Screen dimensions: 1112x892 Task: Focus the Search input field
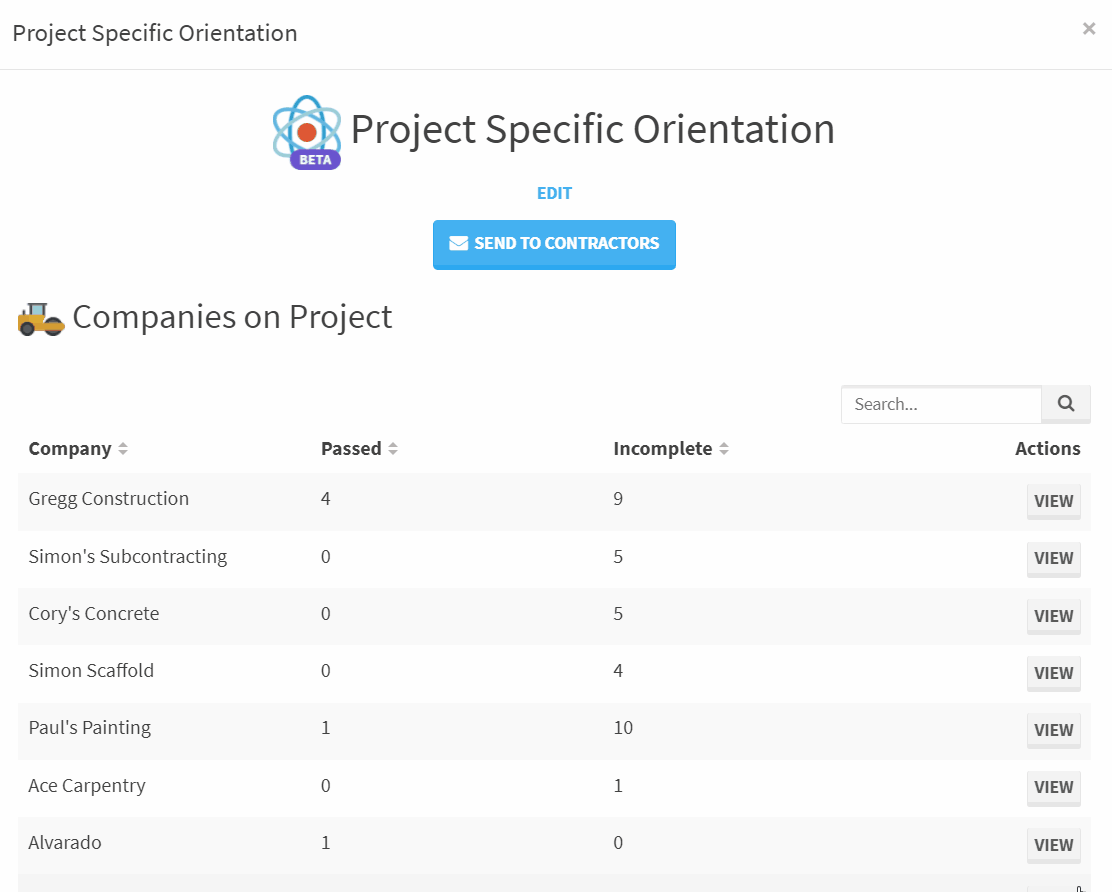941,404
